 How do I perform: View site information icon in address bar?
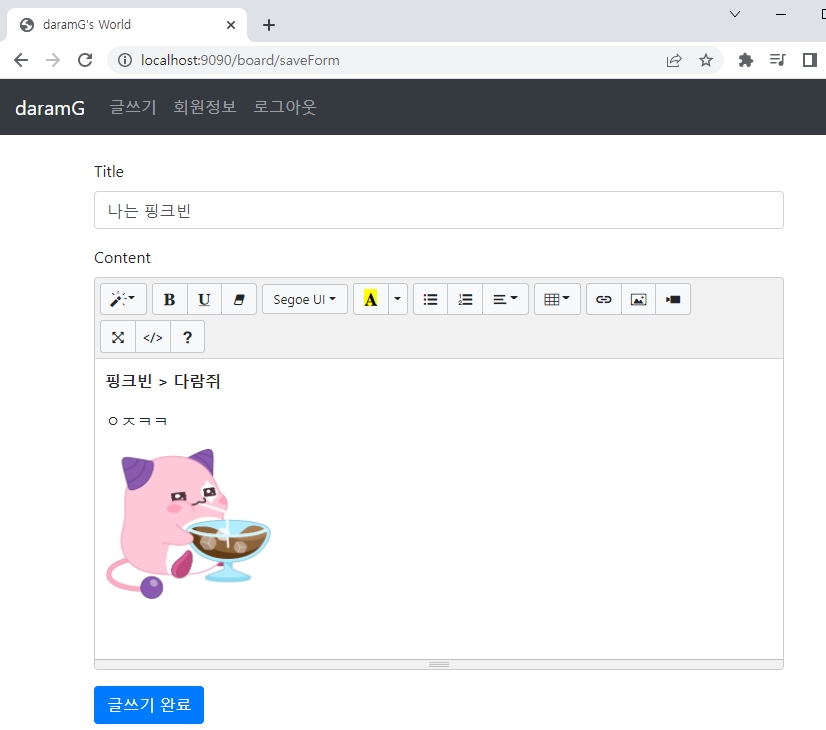[125, 60]
